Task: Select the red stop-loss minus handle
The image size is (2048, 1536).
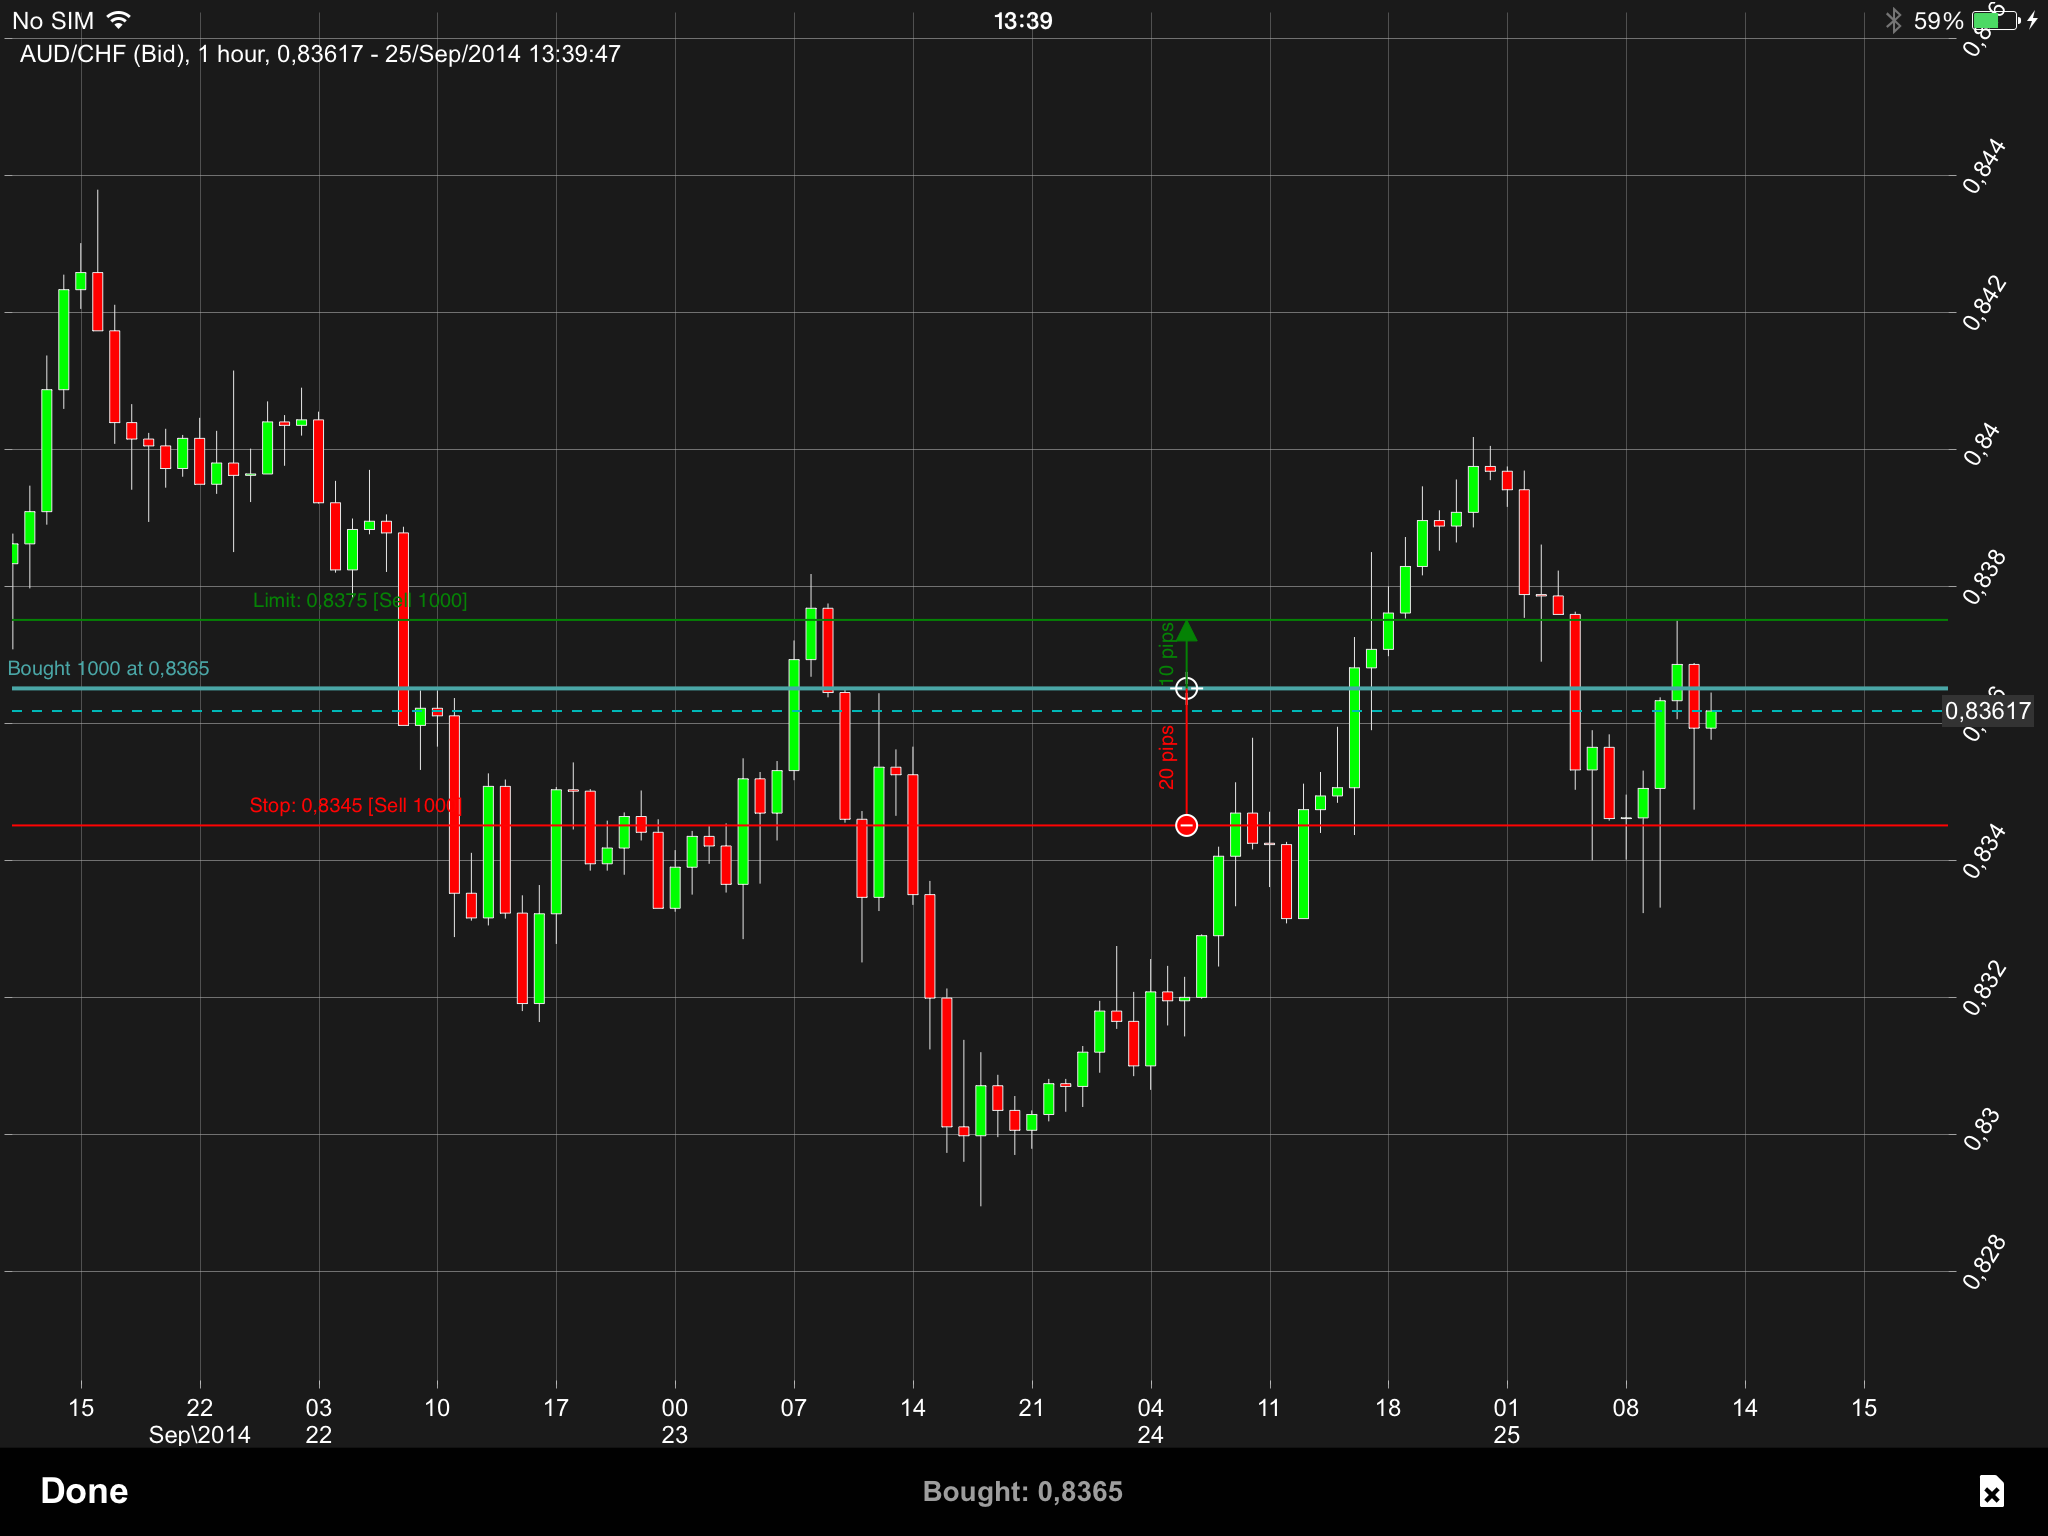Action: [x=1186, y=825]
